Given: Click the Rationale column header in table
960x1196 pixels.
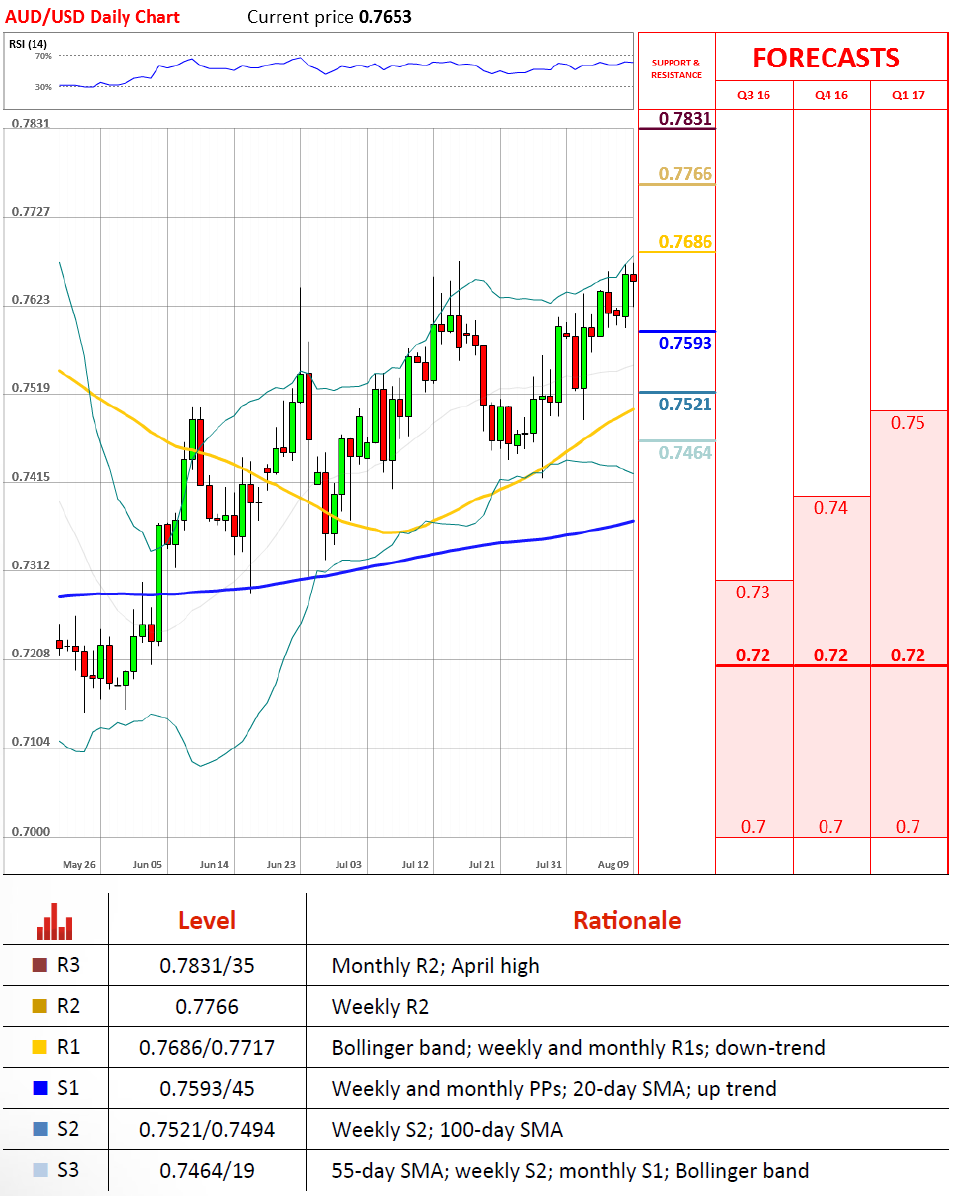Looking at the screenshot, I should click(x=627, y=921).
